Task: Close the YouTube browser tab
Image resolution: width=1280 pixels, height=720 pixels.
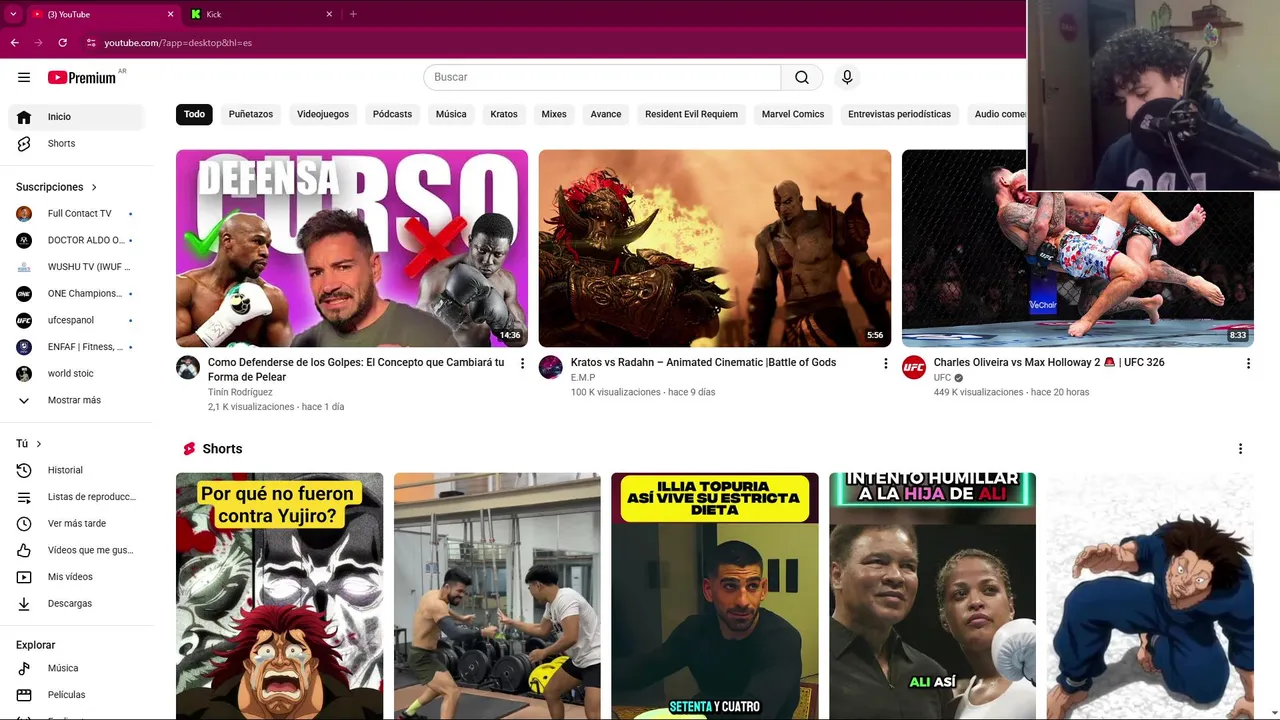Action: coord(170,14)
